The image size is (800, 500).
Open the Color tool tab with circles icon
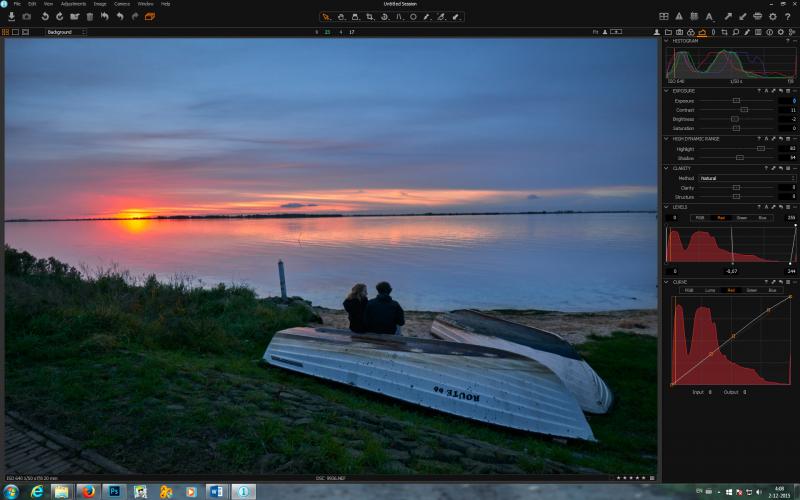(691, 32)
